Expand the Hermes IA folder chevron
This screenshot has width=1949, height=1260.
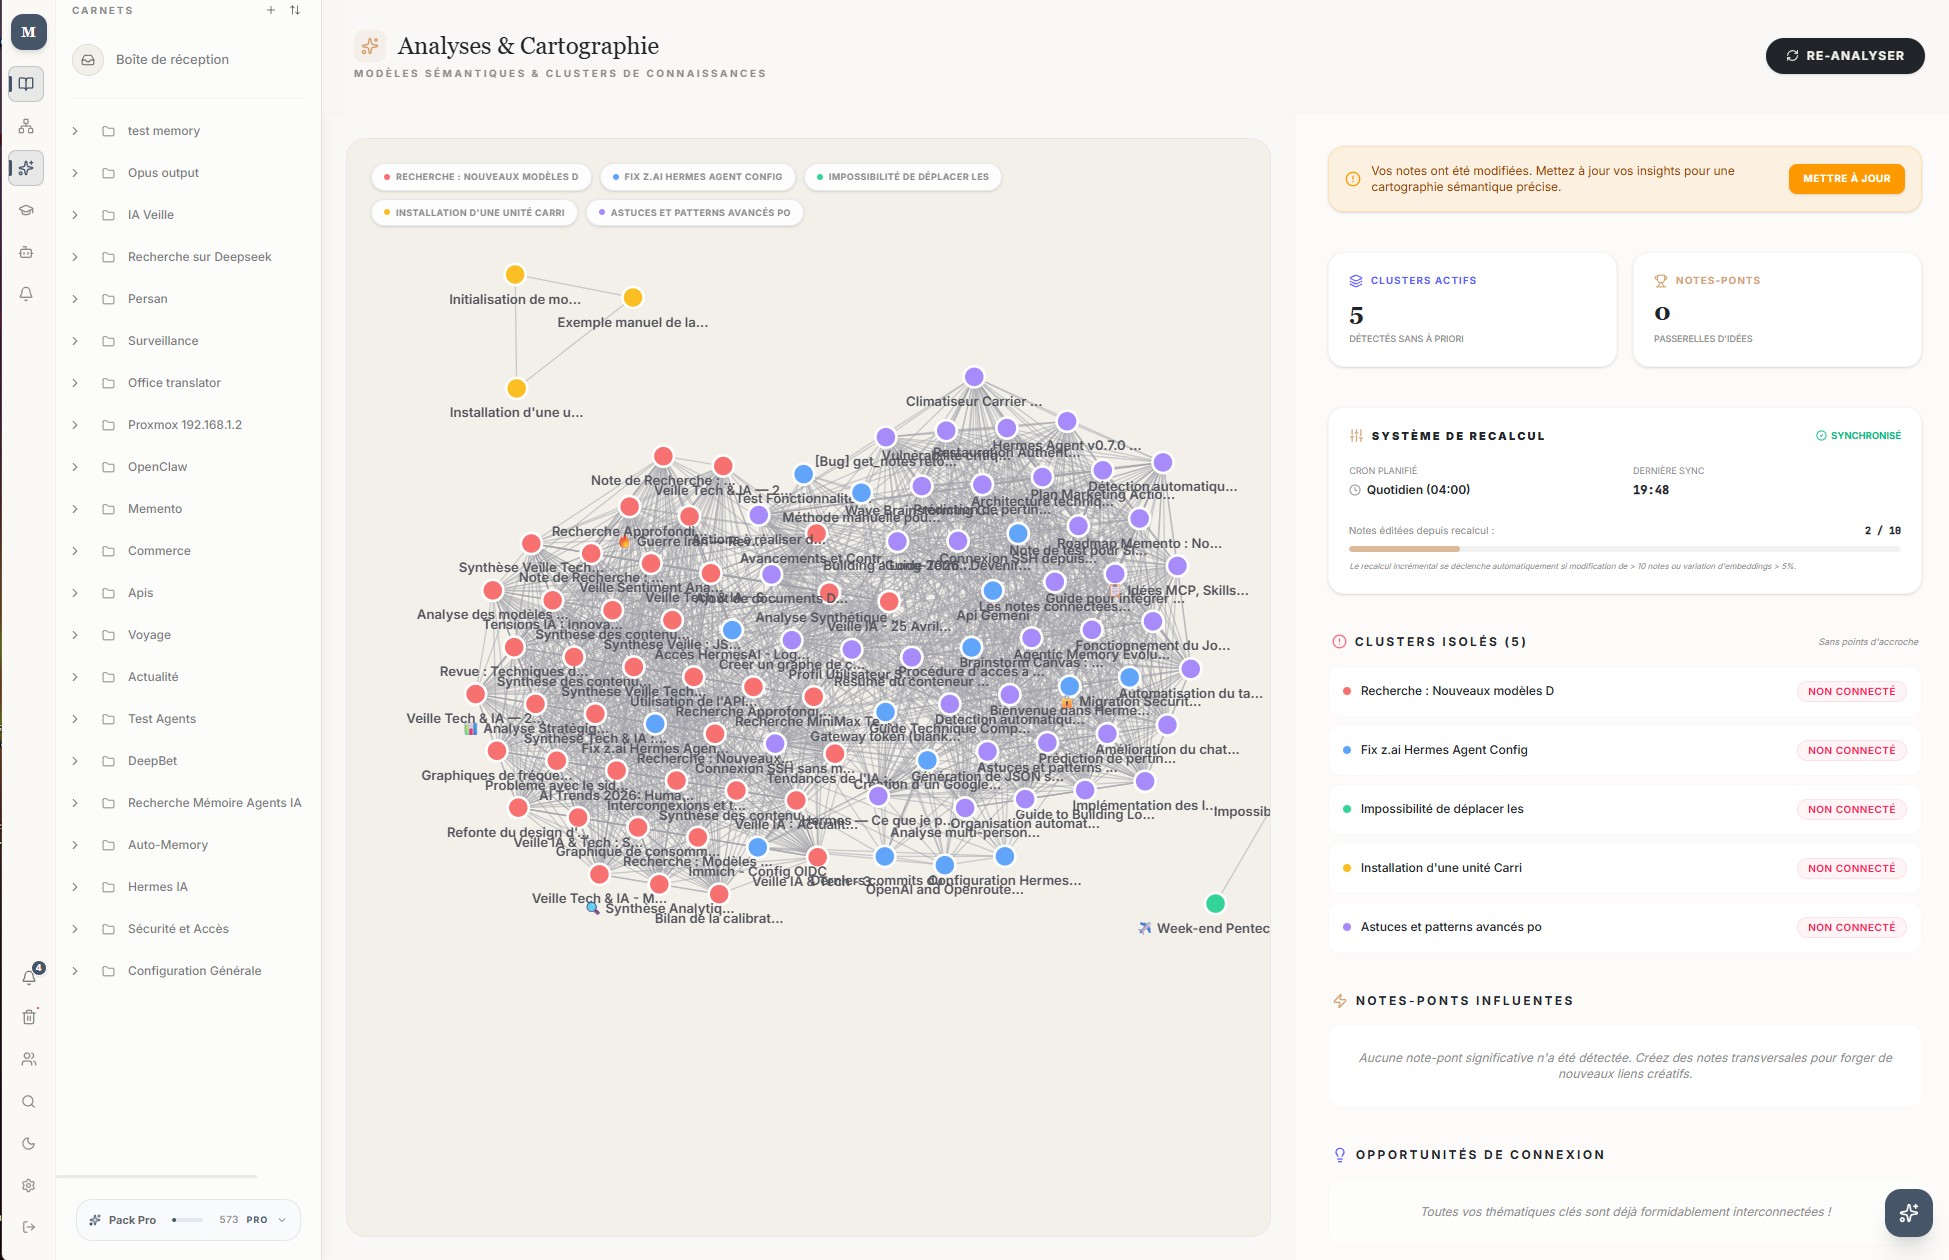pyautogui.click(x=75, y=887)
